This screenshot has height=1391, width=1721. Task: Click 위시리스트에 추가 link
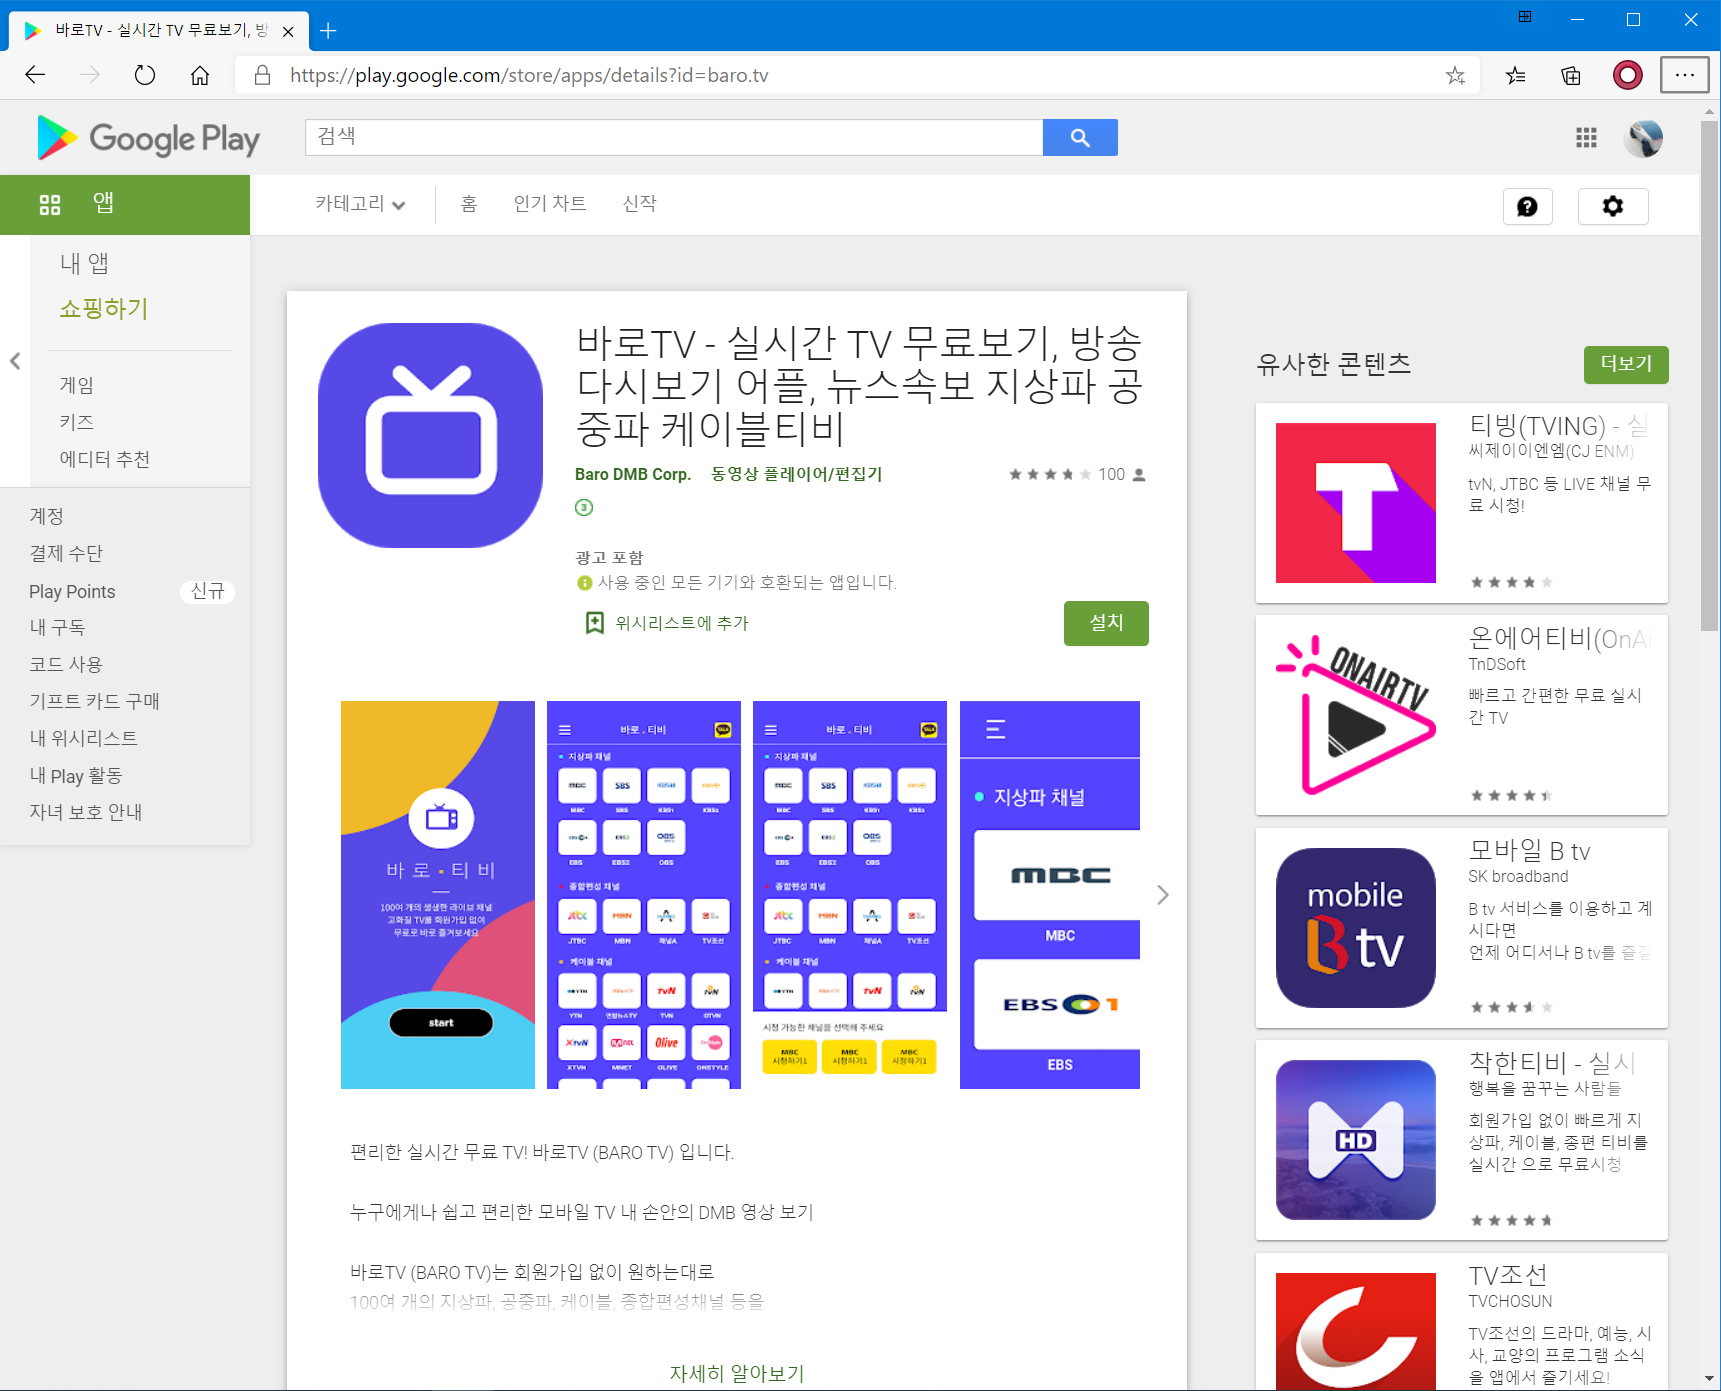[x=682, y=623]
